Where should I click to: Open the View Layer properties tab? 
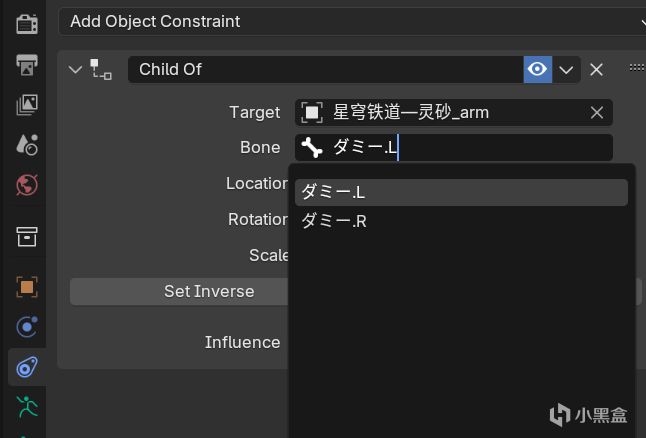[26, 105]
